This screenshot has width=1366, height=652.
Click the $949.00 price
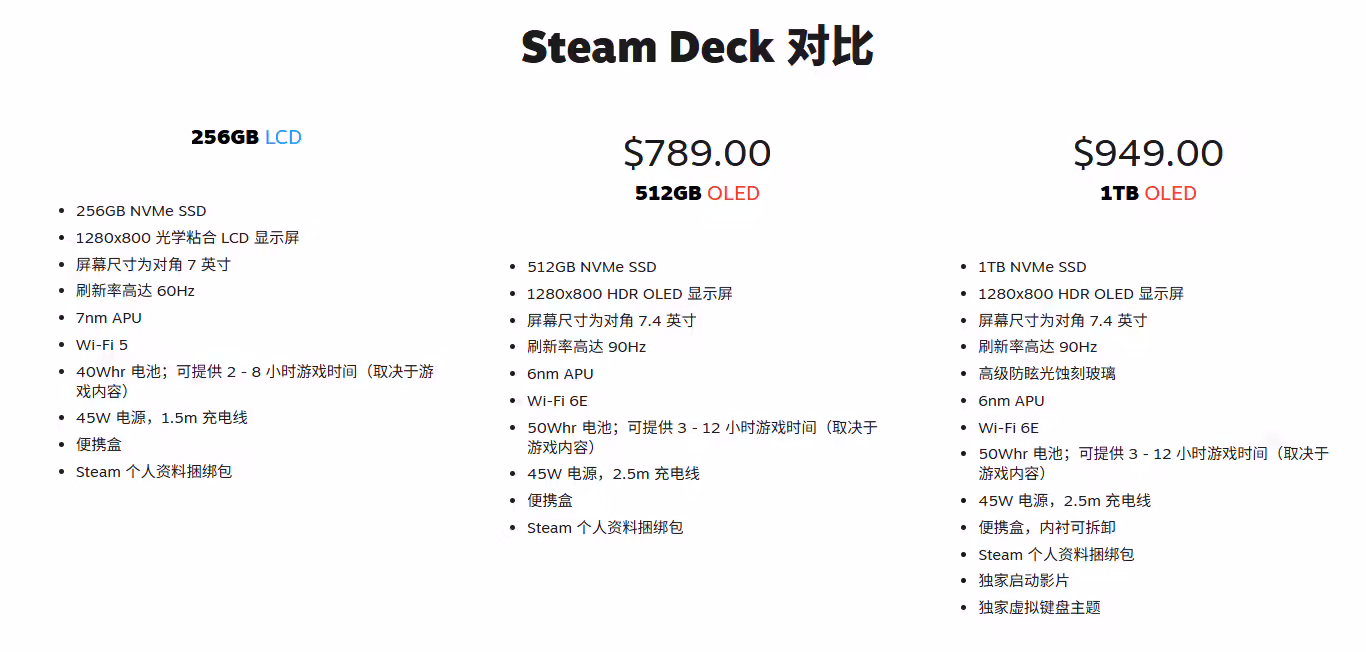pyautogui.click(x=1148, y=153)
